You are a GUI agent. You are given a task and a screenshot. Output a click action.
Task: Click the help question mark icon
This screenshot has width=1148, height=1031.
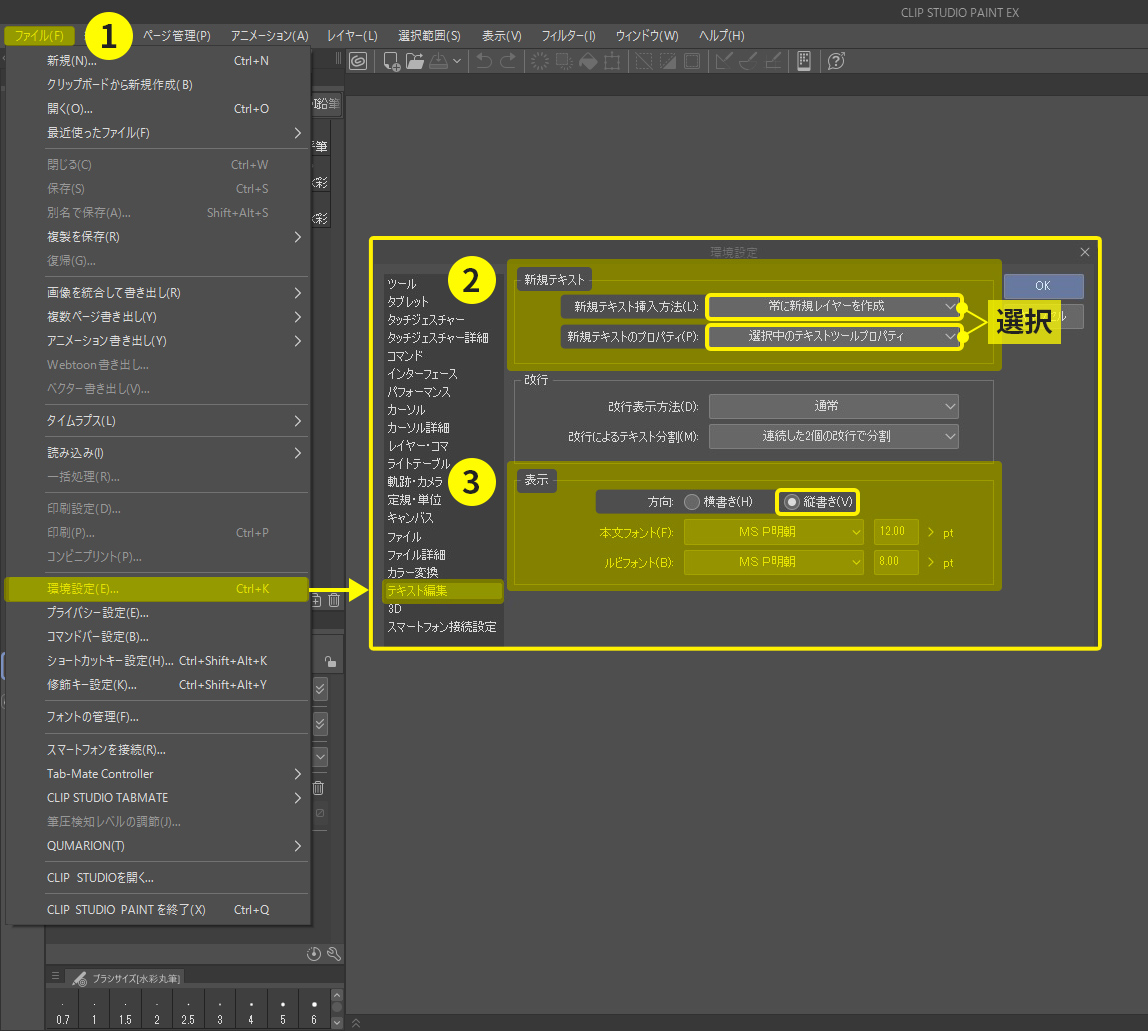click(x=836, y=61)
